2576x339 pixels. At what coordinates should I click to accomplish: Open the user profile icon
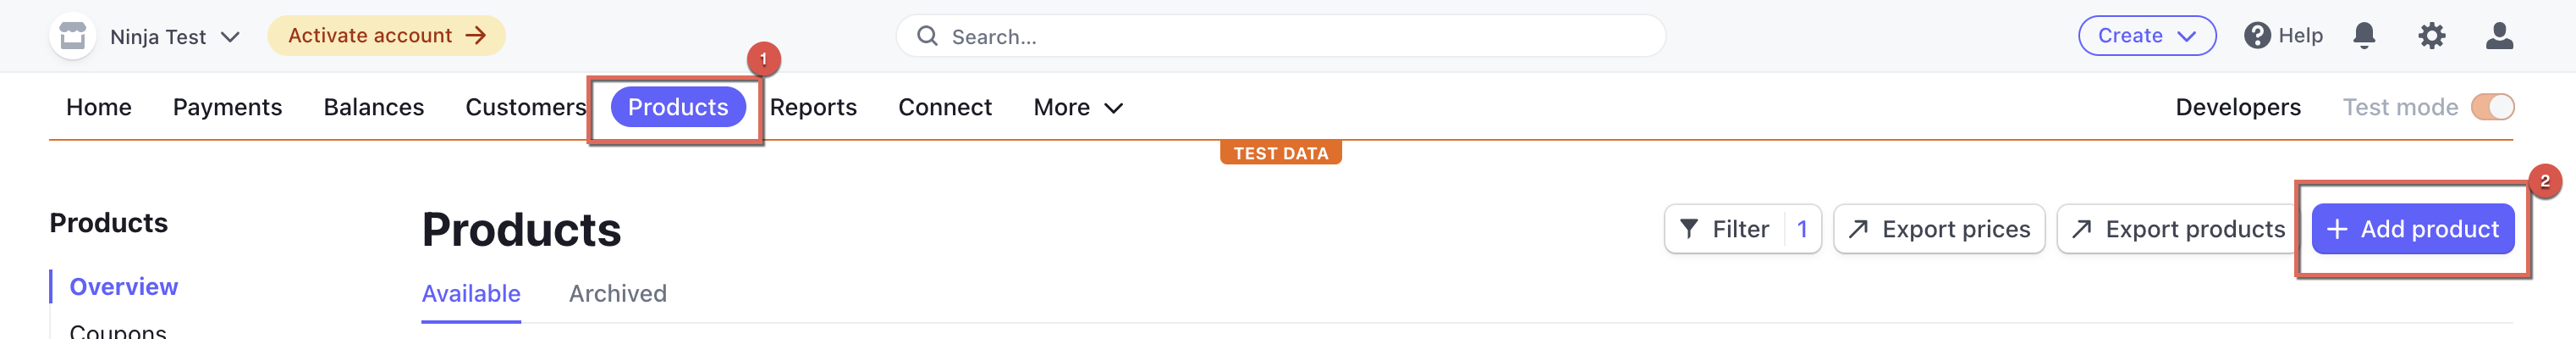pos(2499,36)
